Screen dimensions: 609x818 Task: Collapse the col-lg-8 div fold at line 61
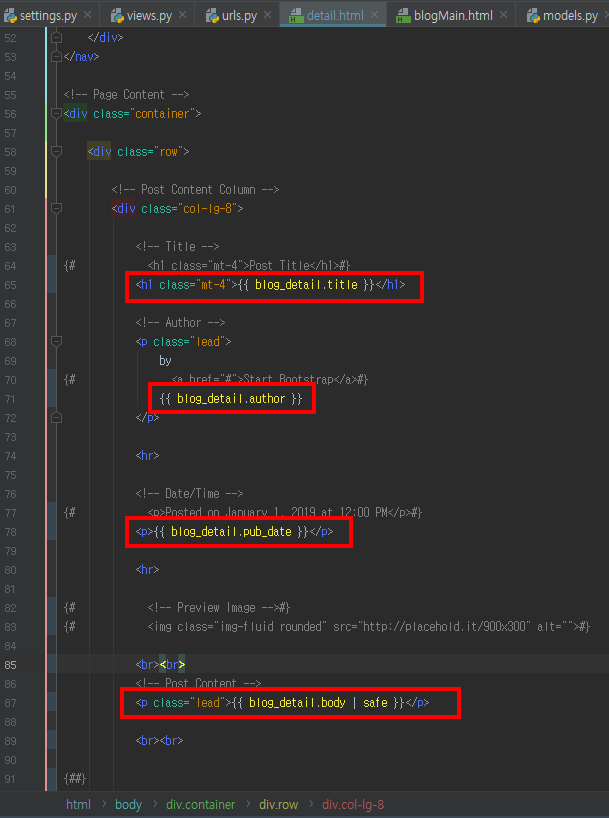coord(57,209)
